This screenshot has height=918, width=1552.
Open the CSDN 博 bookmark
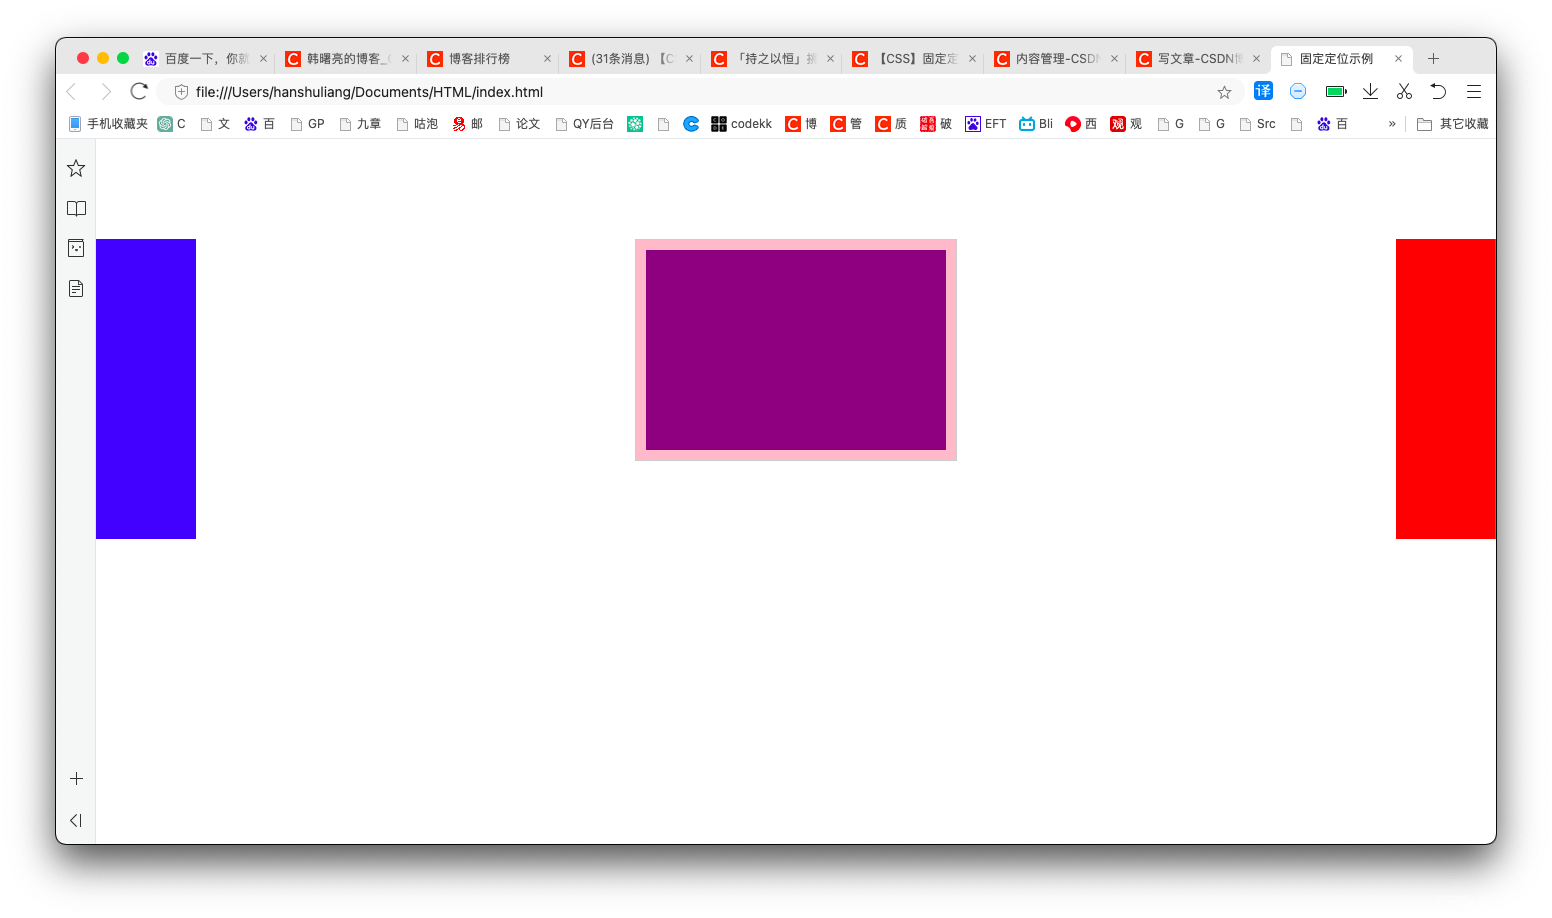801,124
